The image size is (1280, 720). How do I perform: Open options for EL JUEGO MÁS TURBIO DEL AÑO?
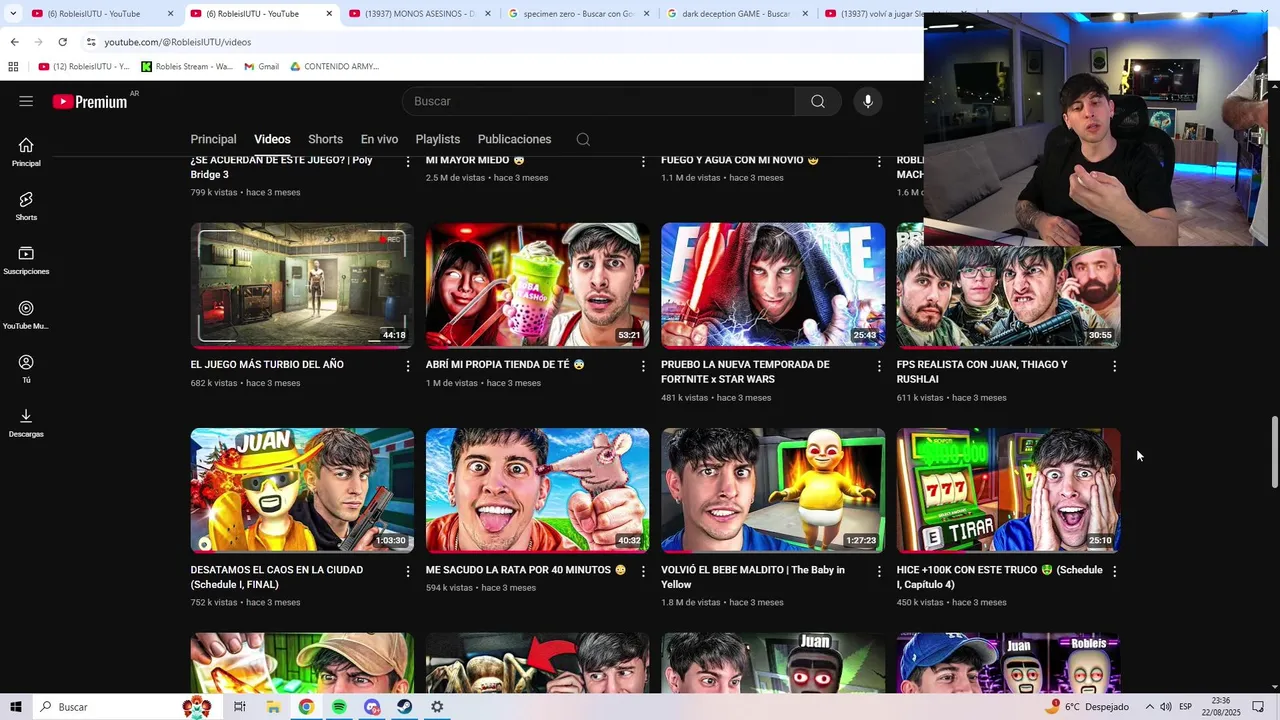(407, 366)
